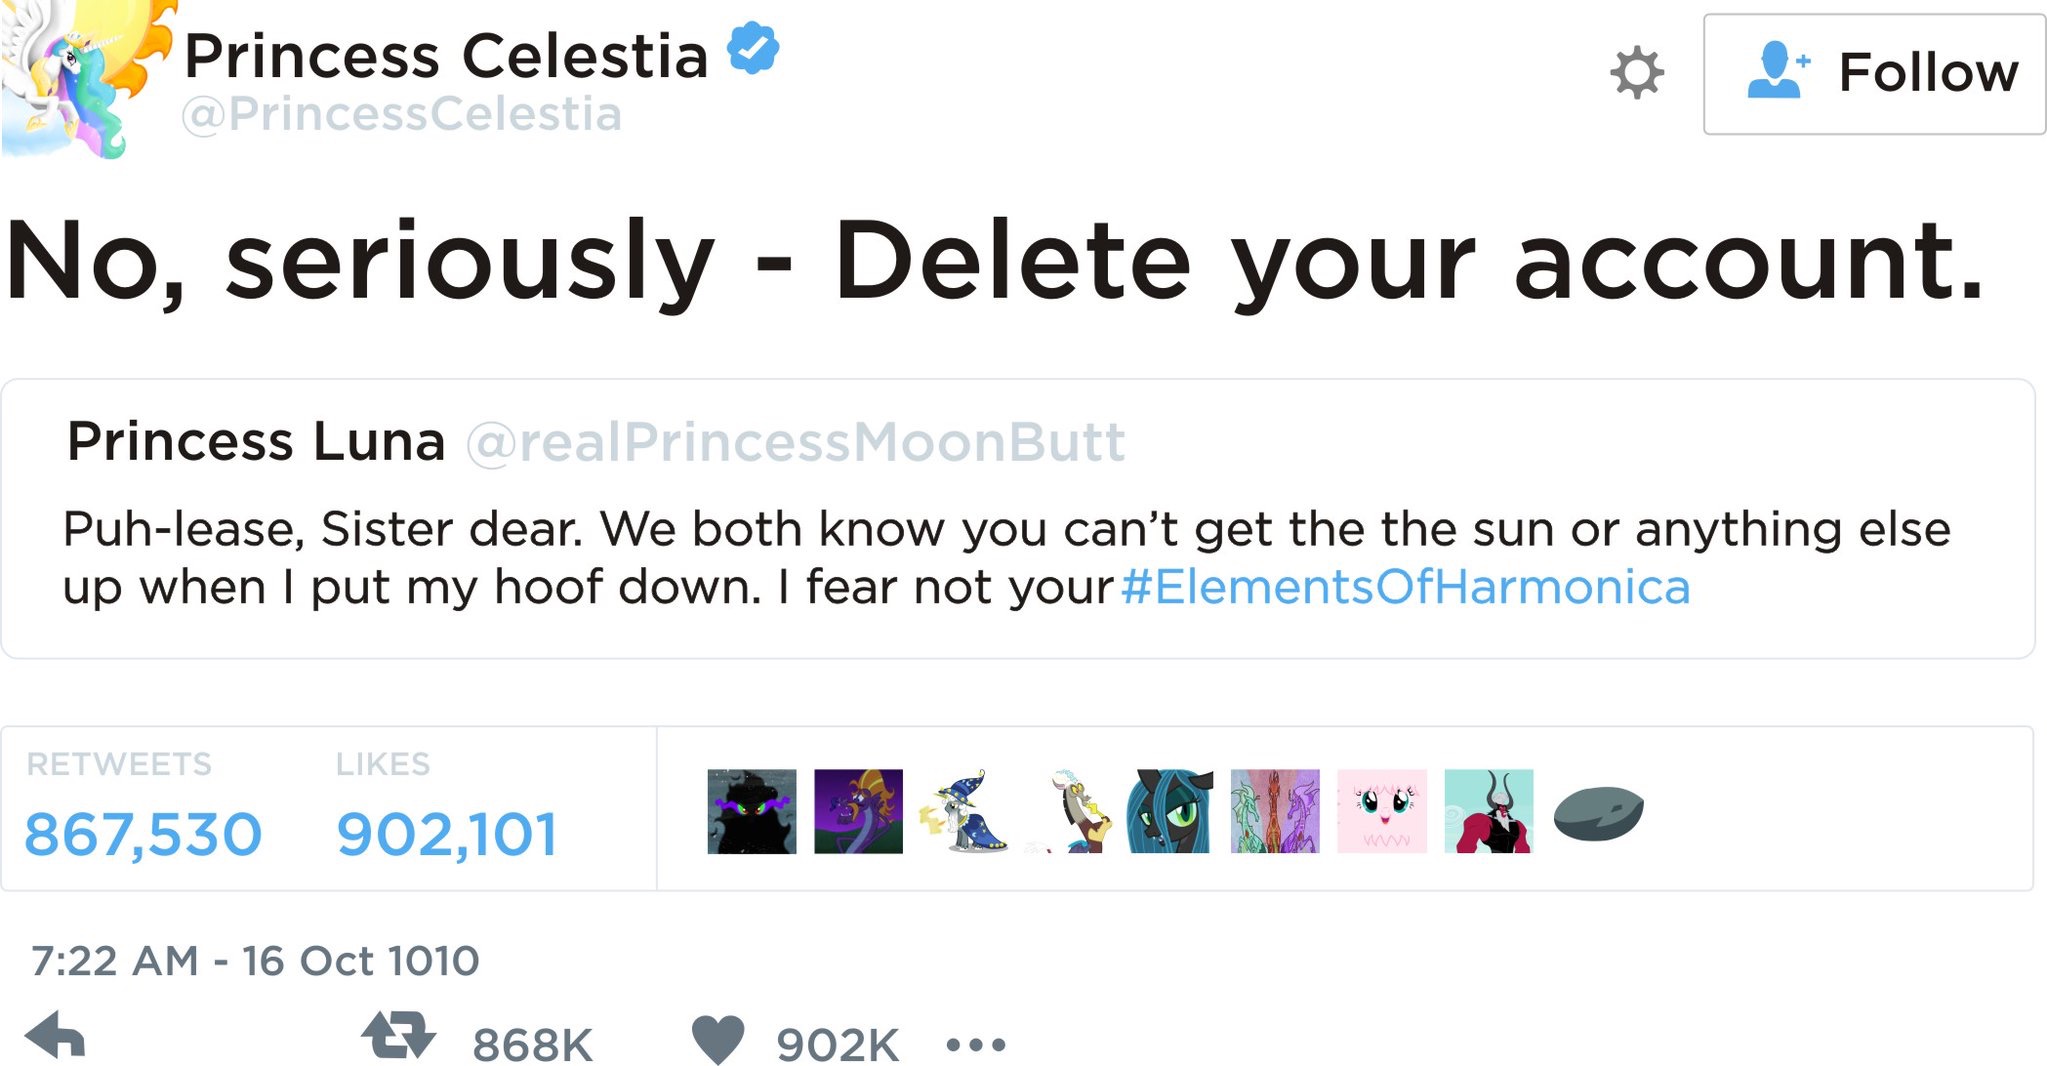
Task: Retweet this tweet using the retweet icon
Action: [x=398, y=1037]
